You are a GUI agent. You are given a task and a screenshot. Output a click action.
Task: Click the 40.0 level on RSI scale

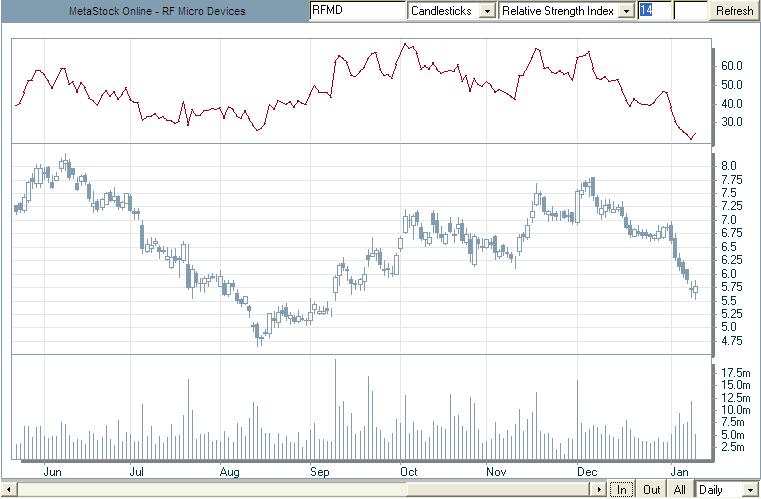point(732,103)
